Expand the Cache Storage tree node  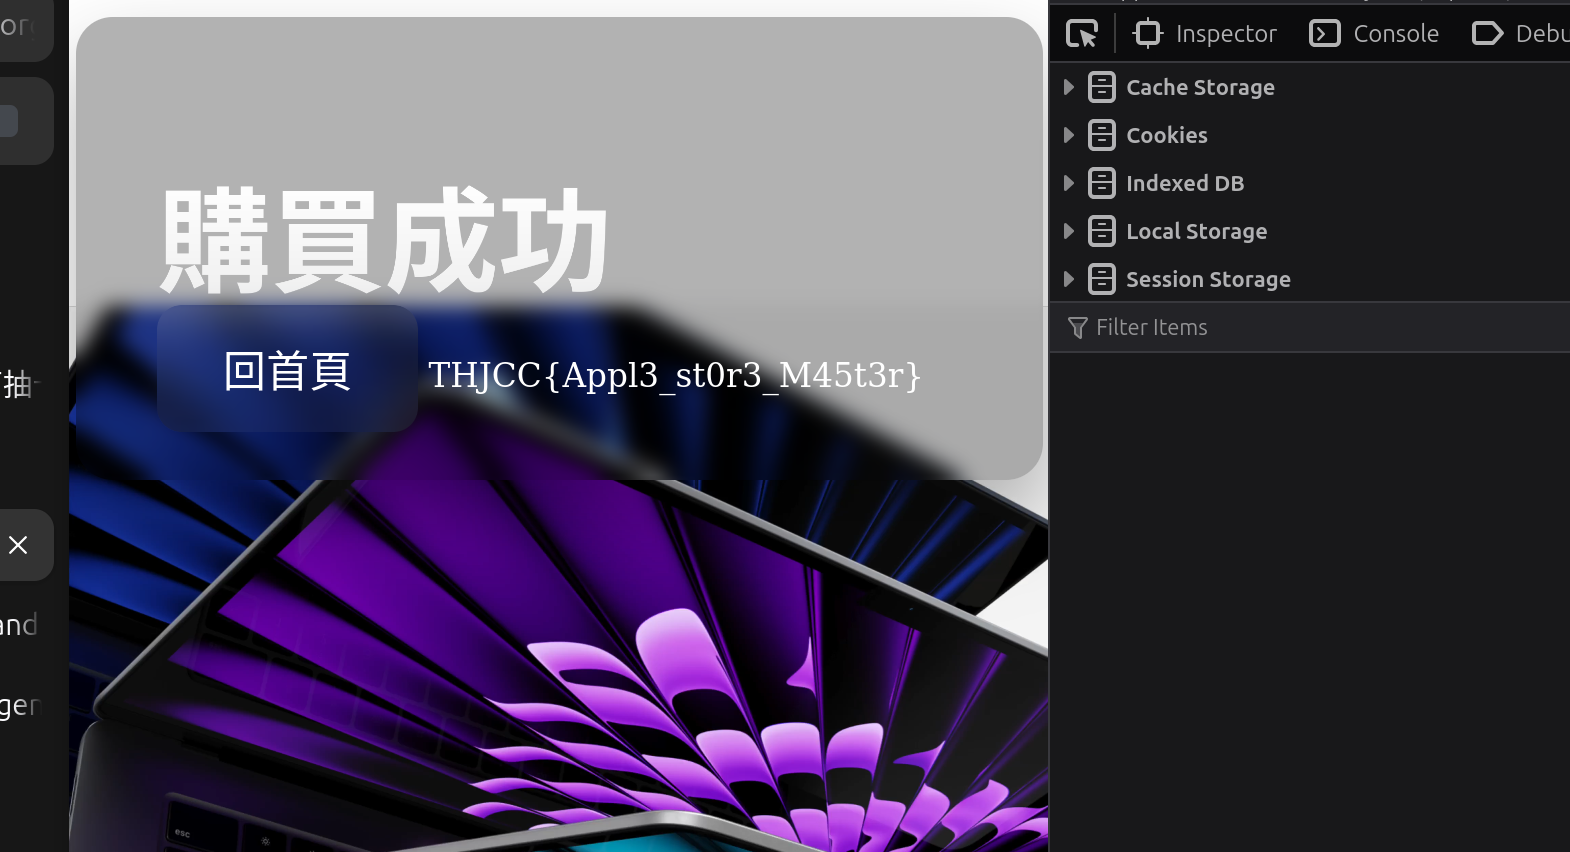(x=1069, y=87)
